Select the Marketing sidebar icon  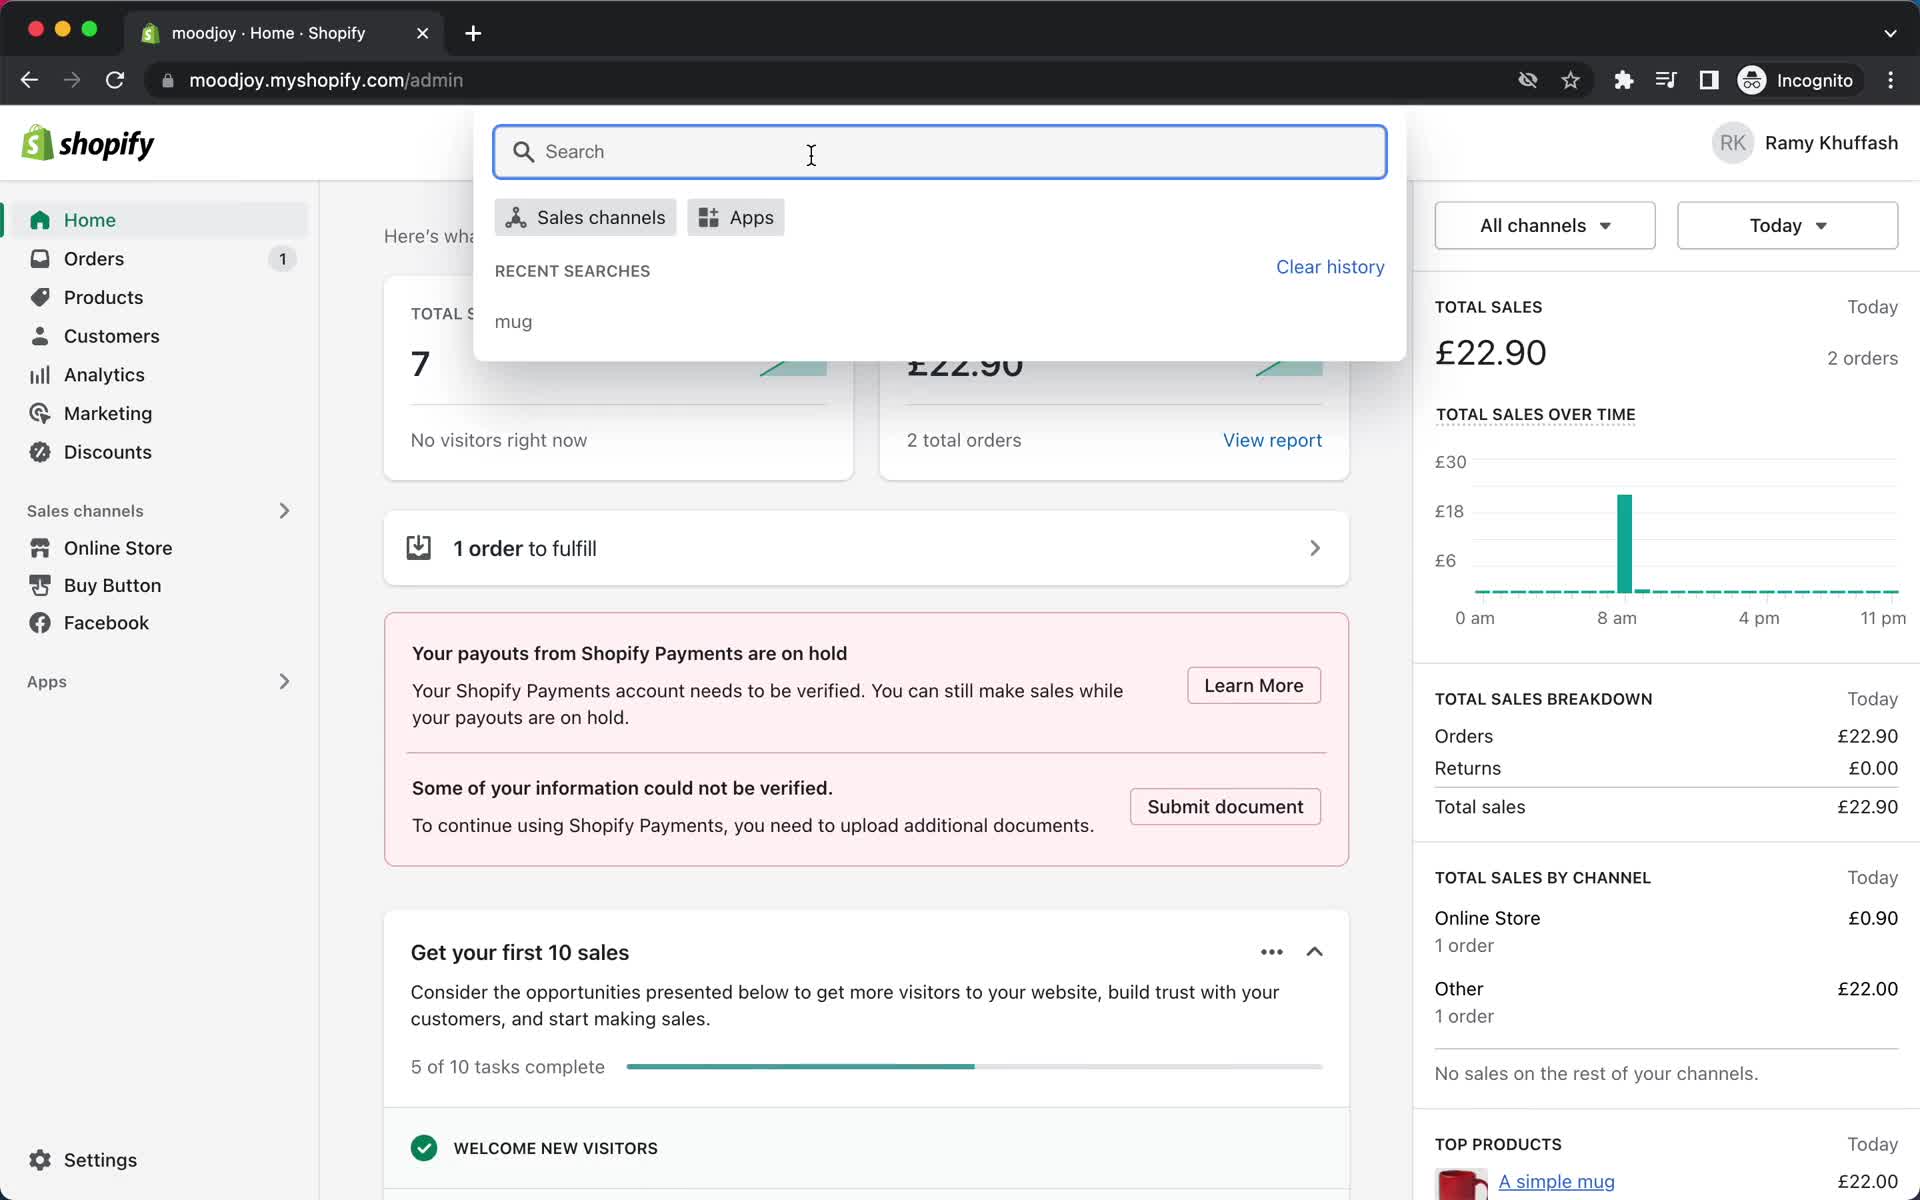[x=39, y=413]
